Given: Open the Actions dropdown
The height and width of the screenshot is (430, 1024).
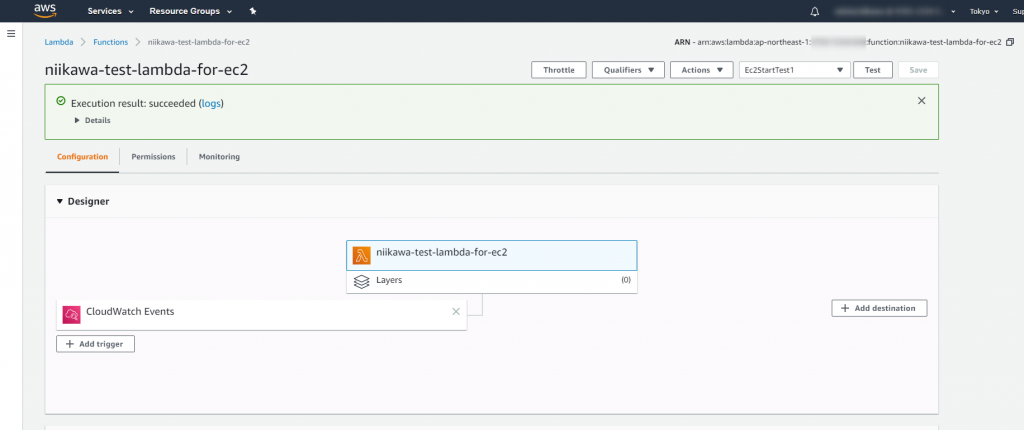Looking at the screenshot, I should 702,70.
